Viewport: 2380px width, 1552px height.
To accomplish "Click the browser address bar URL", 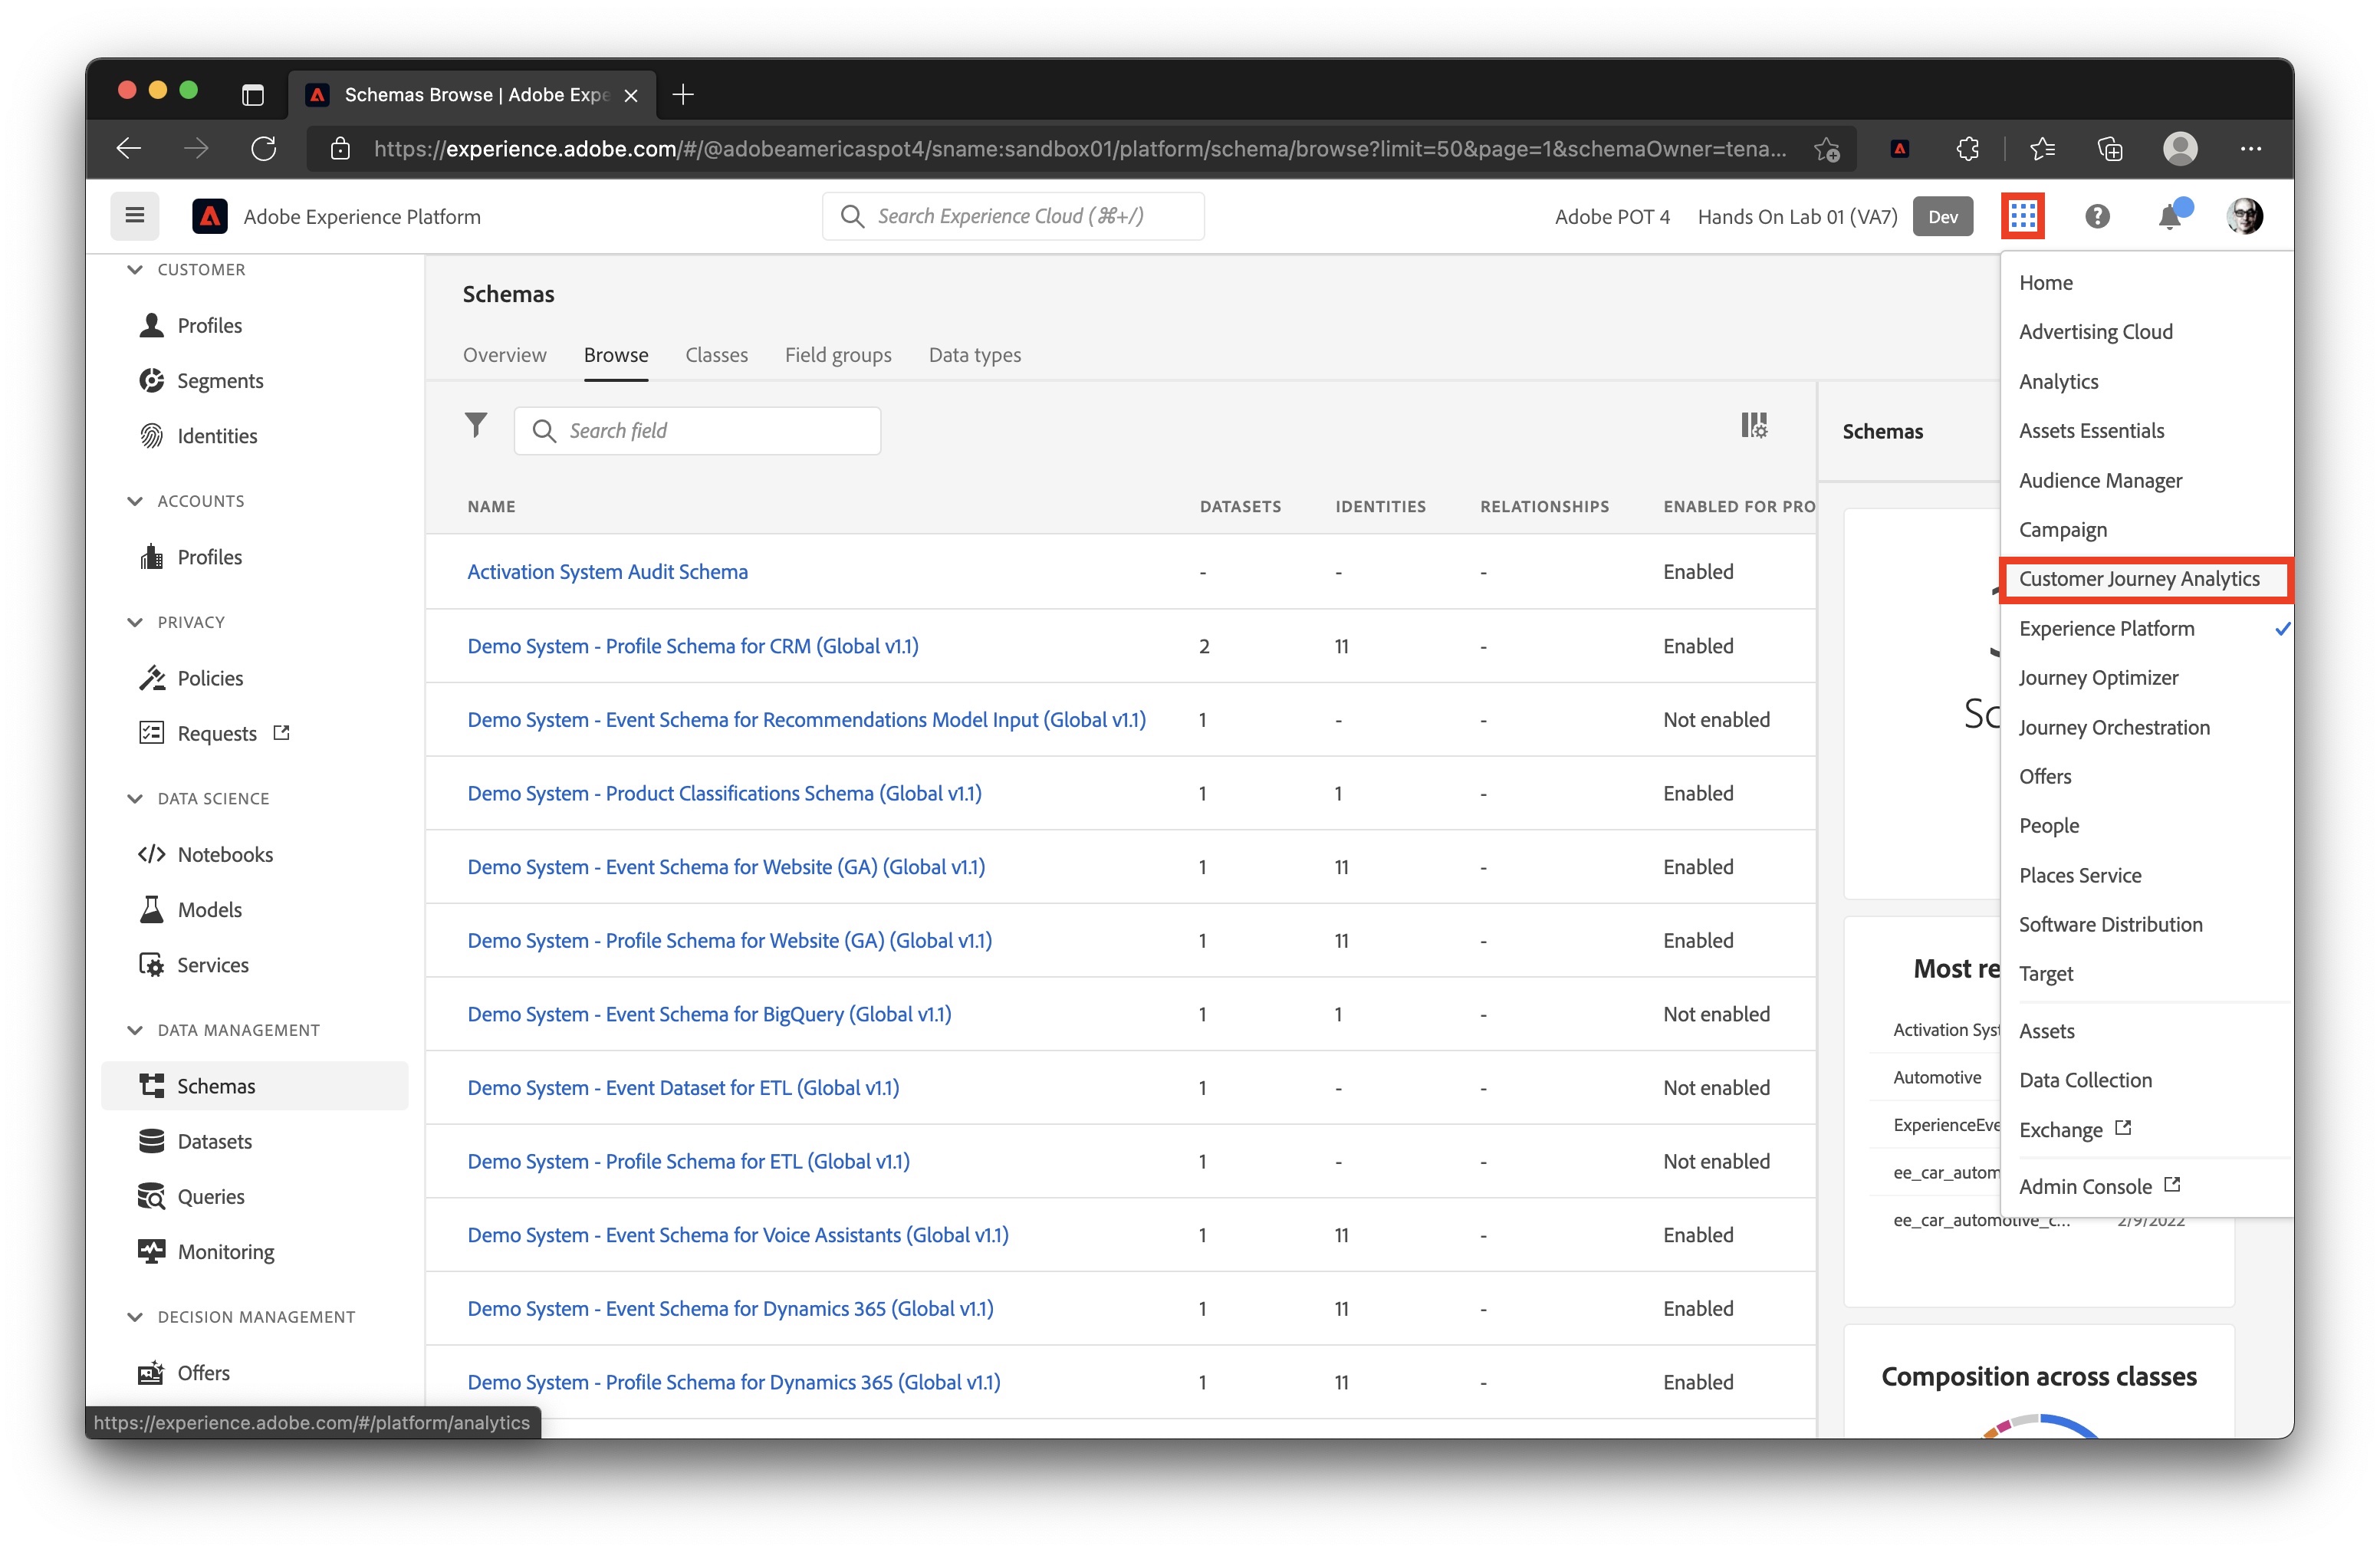I will [x=1080, y=149].
